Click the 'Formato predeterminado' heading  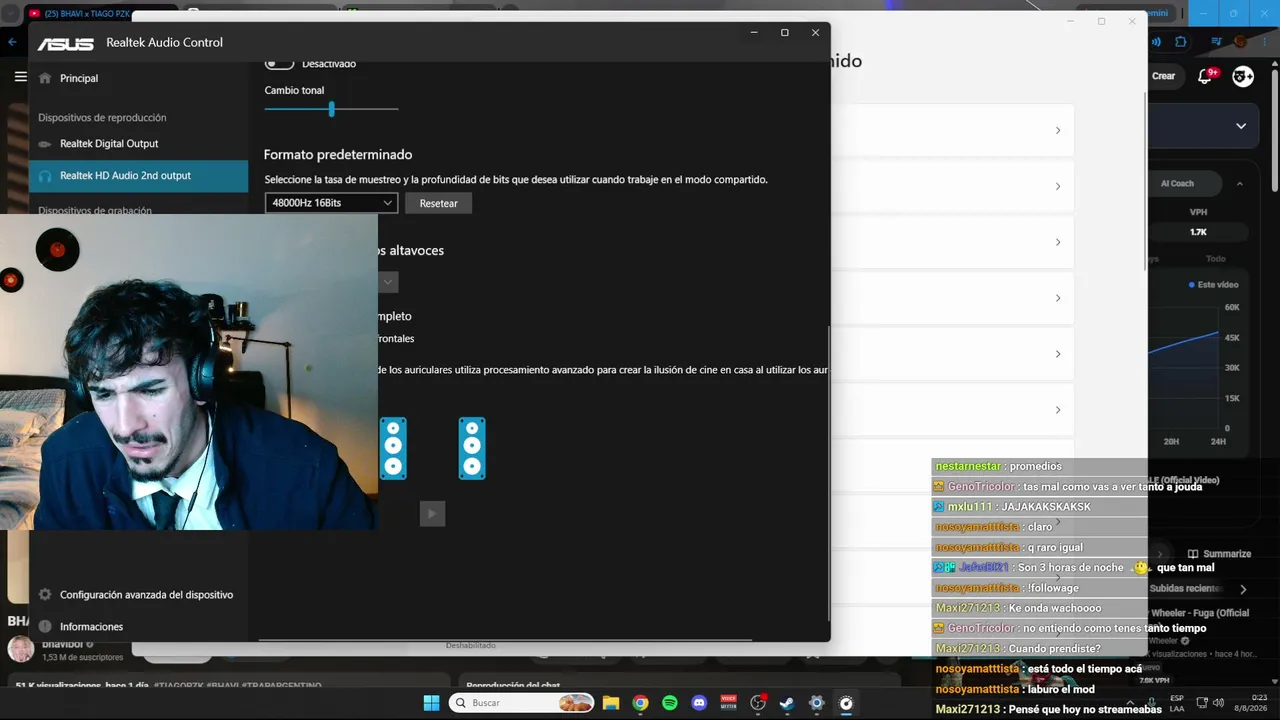click(x=338, y=155)
